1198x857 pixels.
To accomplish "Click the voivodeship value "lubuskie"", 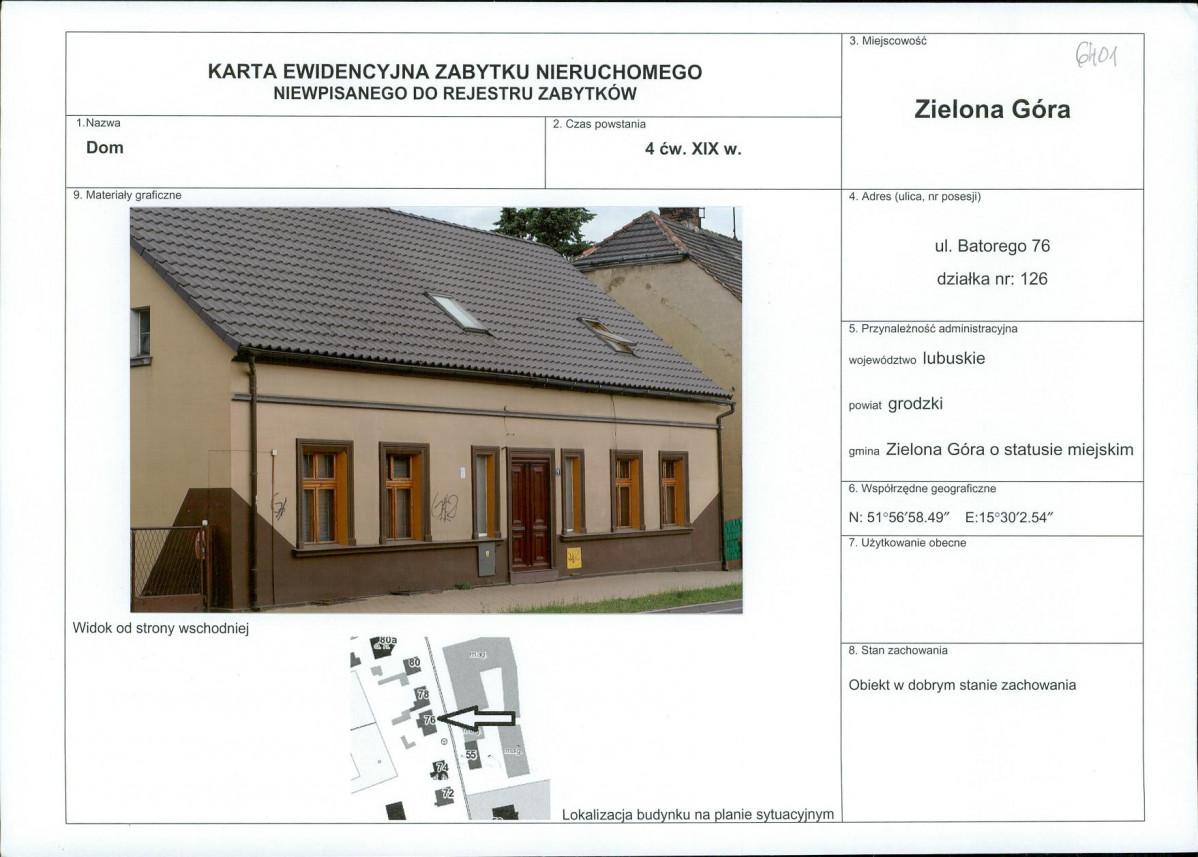I will (x=954, y=358).
